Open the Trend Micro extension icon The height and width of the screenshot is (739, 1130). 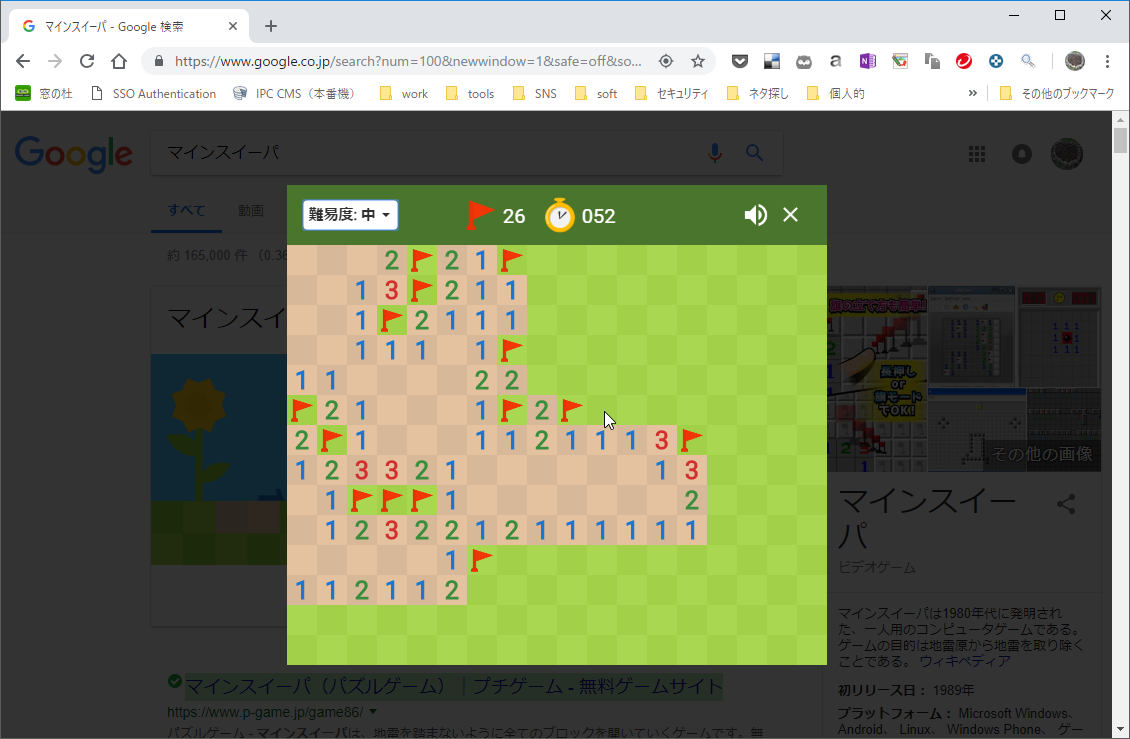[x=963, y=61]
